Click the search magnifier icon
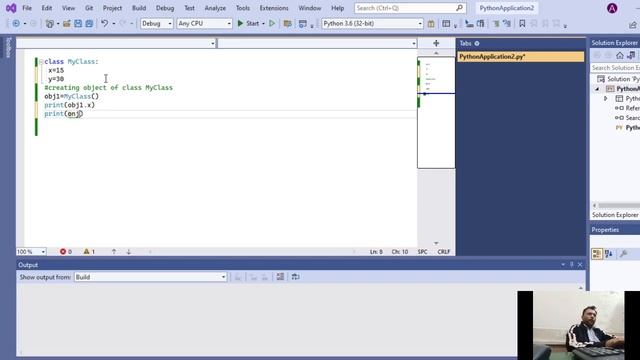The height and width of the screenshot is (360, 640). [460, 7]
